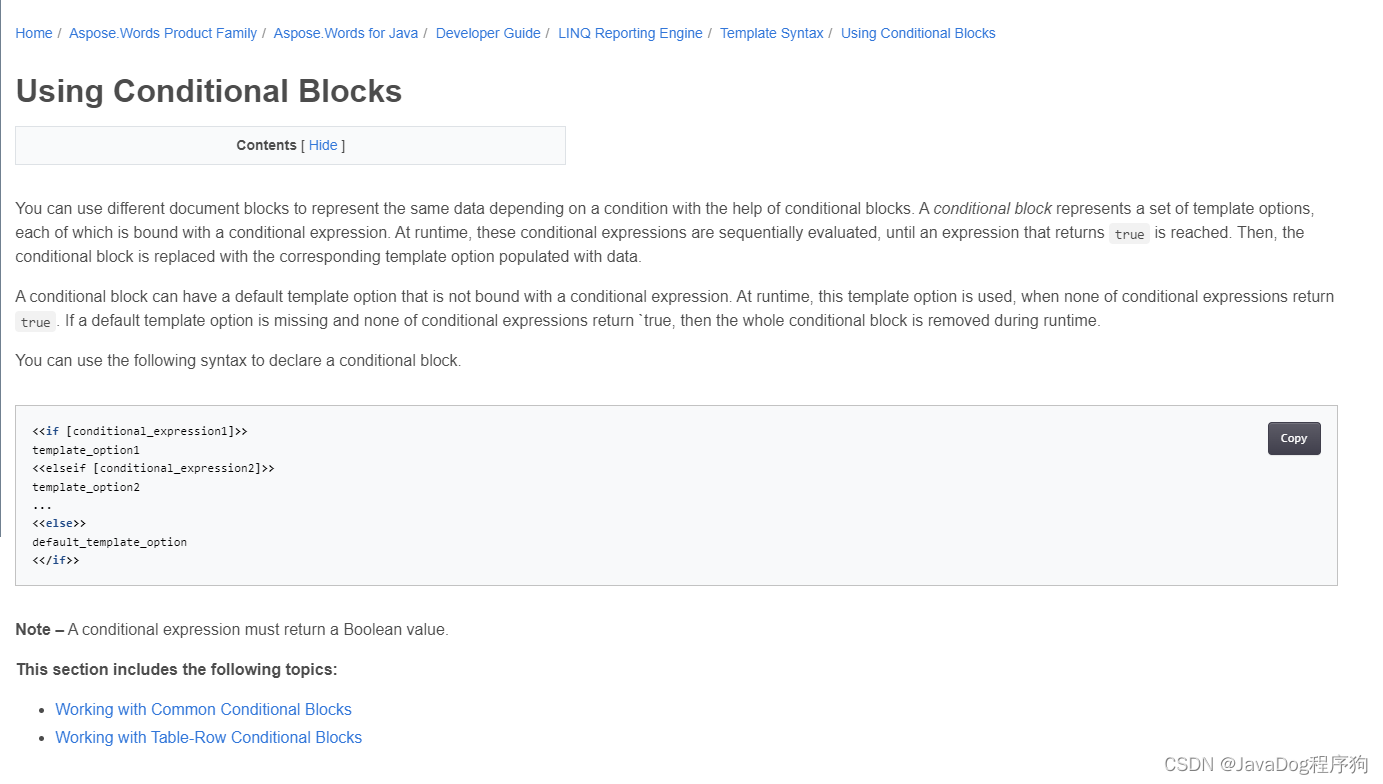
Task: Click the <<else>> code line
Action: coord(59,523)
